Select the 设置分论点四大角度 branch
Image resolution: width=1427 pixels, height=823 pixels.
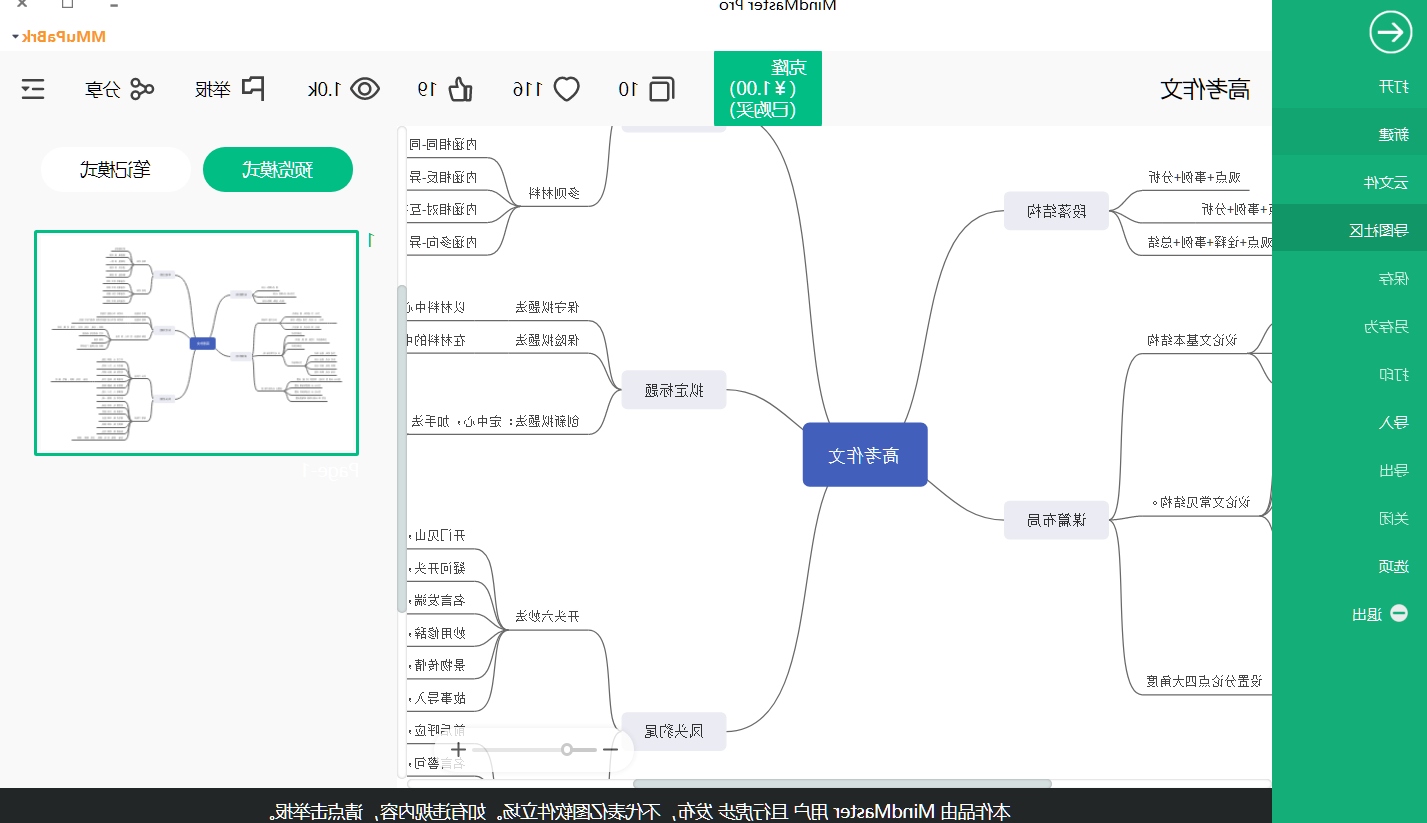[1205, 681]
